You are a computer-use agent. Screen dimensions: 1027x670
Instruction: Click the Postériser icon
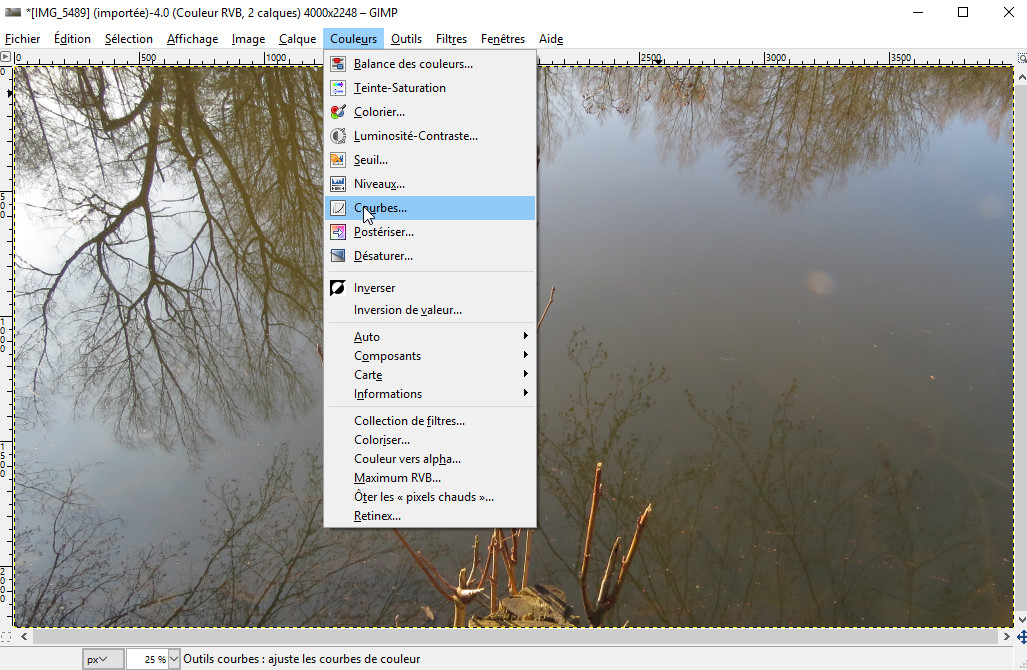pos(338,232)
